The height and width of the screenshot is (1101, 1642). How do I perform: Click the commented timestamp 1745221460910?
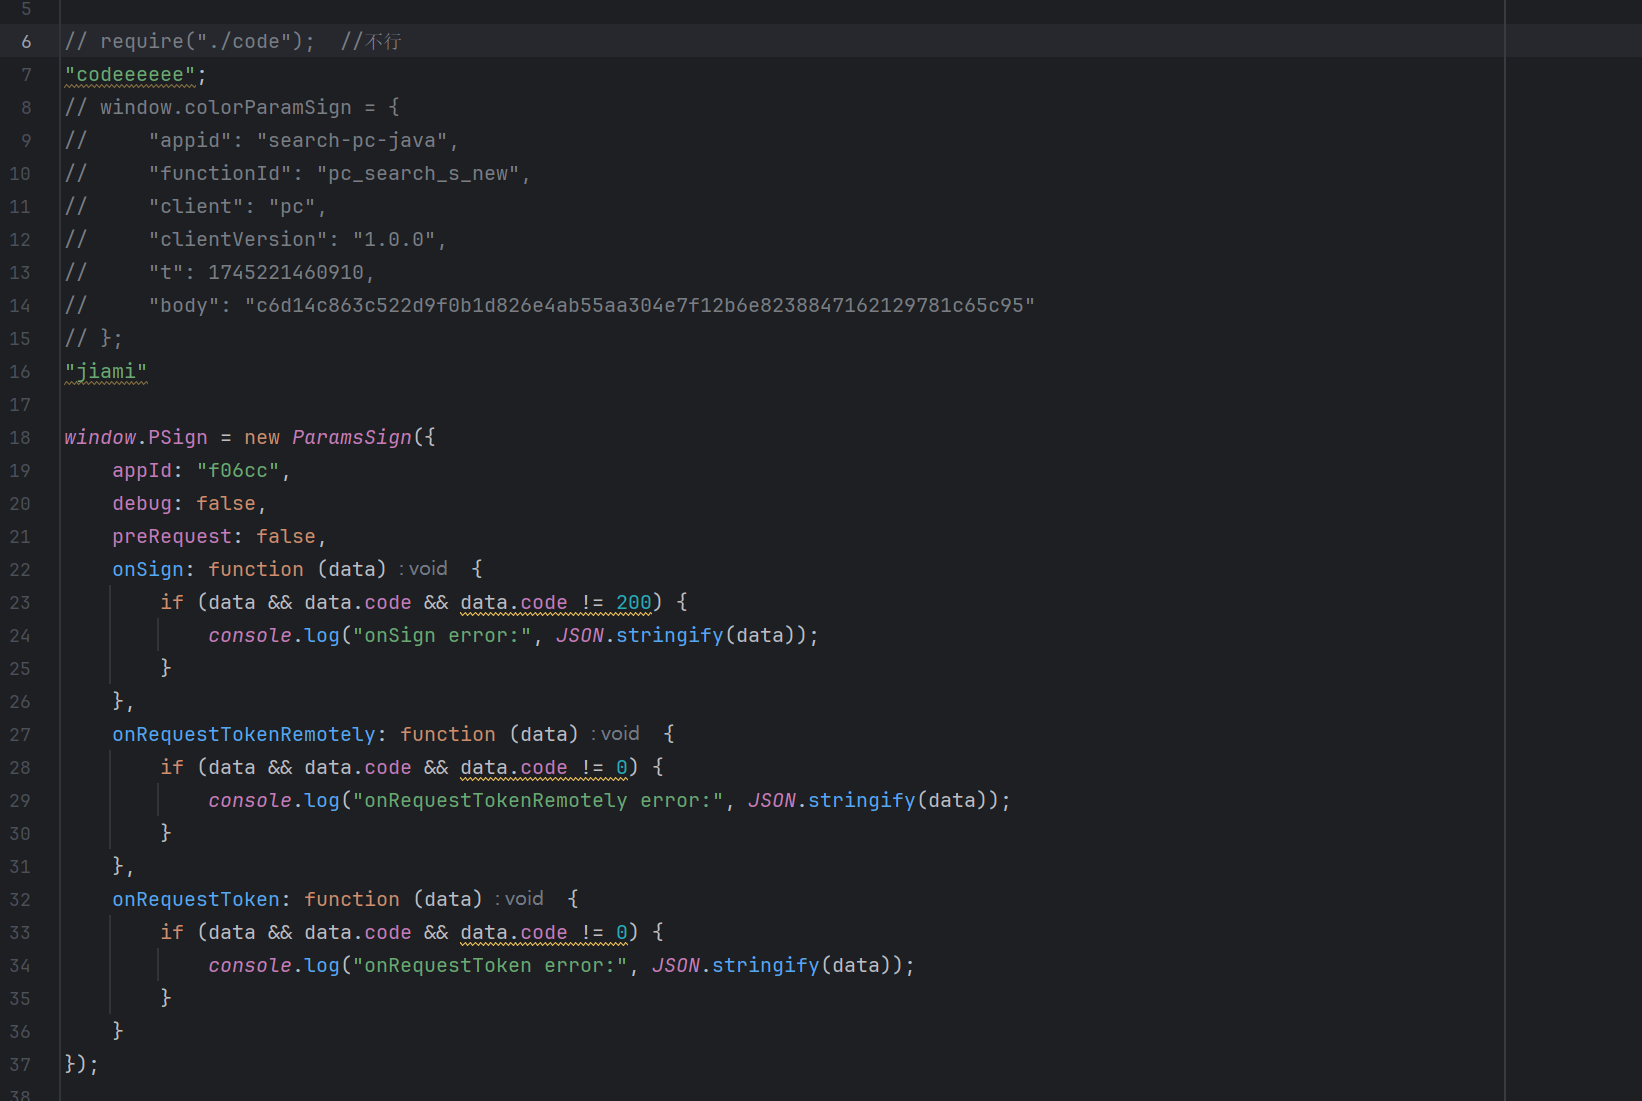286,273
